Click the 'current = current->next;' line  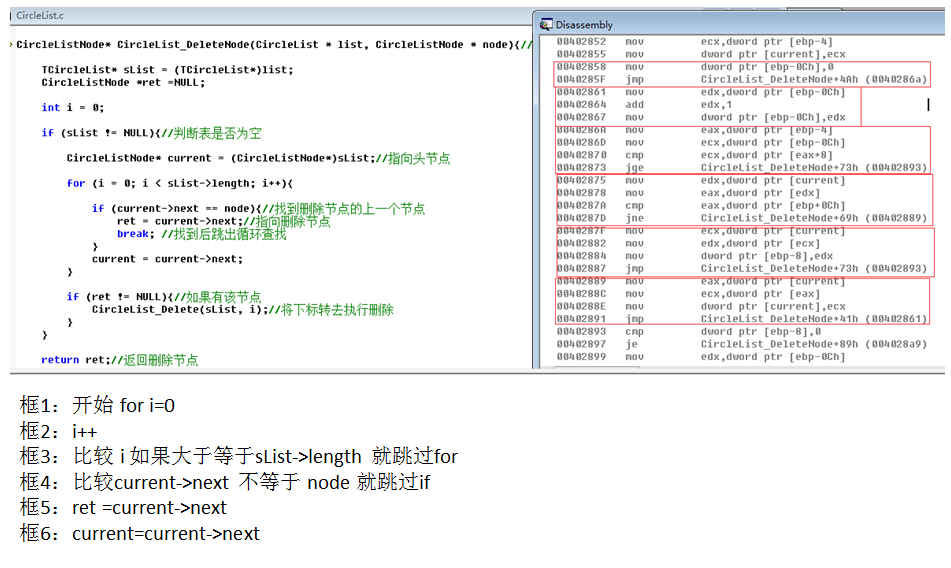167,259
